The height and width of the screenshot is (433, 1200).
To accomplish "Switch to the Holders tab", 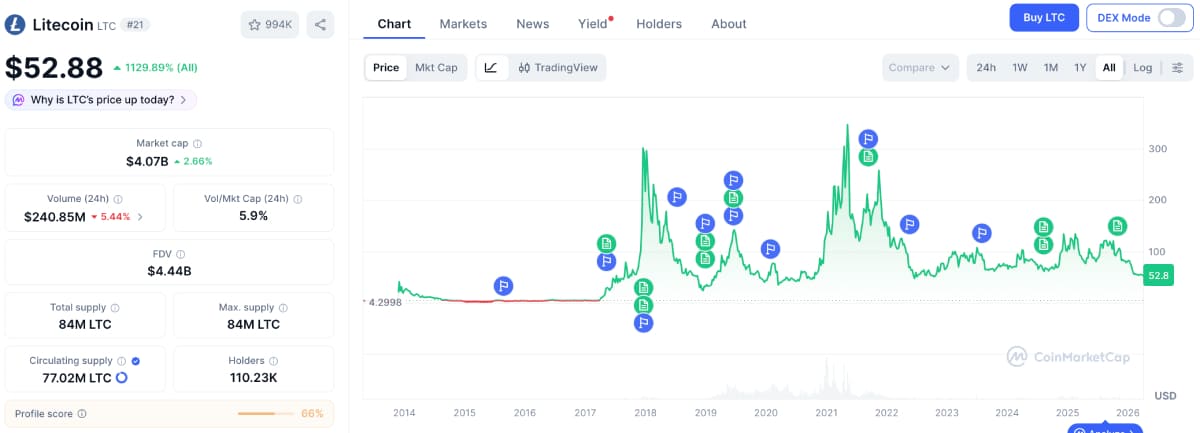I will tap(659, 24).
